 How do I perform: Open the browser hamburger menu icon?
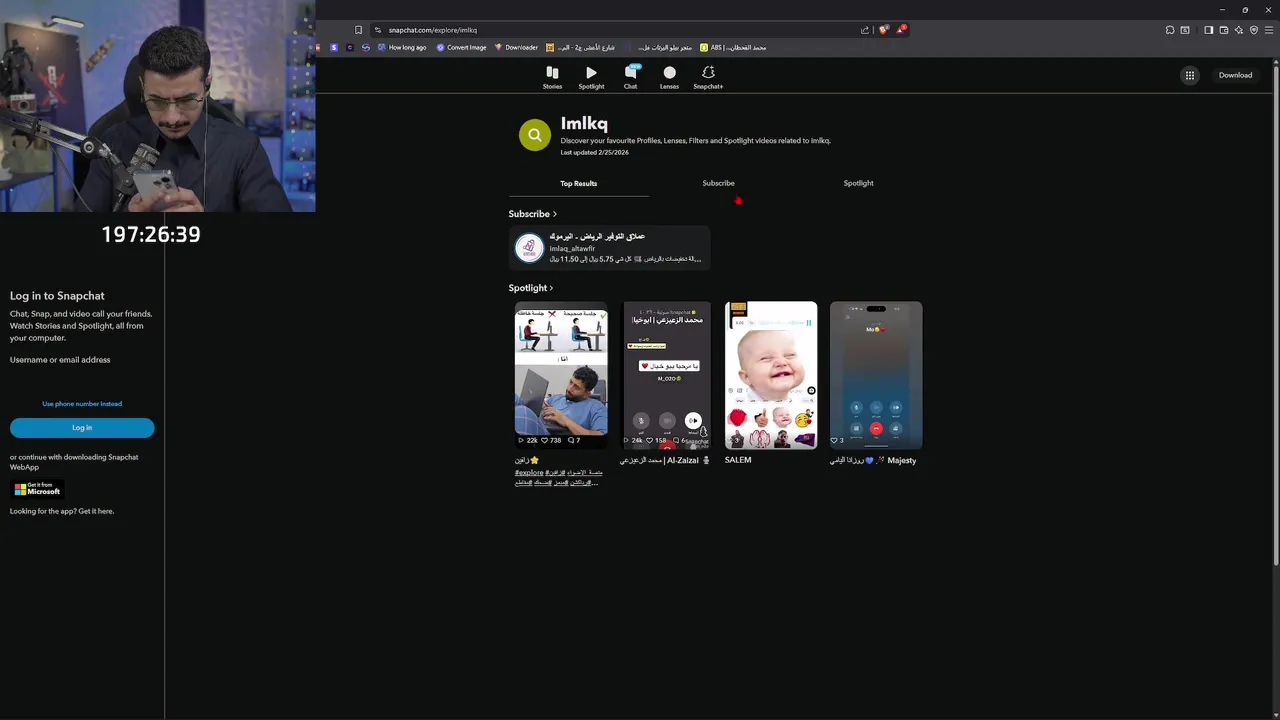point(1269,30)
